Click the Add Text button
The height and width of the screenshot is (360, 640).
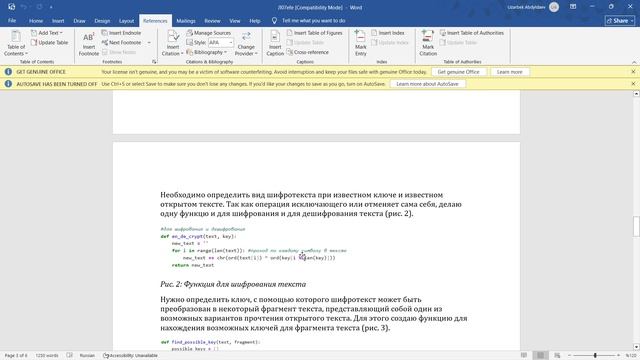47,33
